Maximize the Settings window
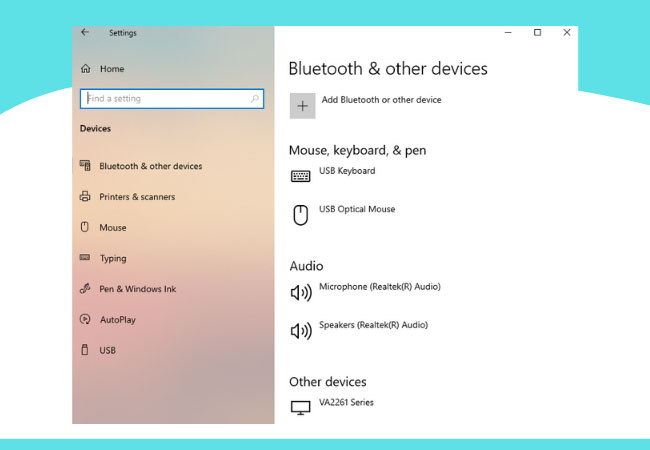Image resolution: width=650 pixels, height=450 pixels. [537, 32]
